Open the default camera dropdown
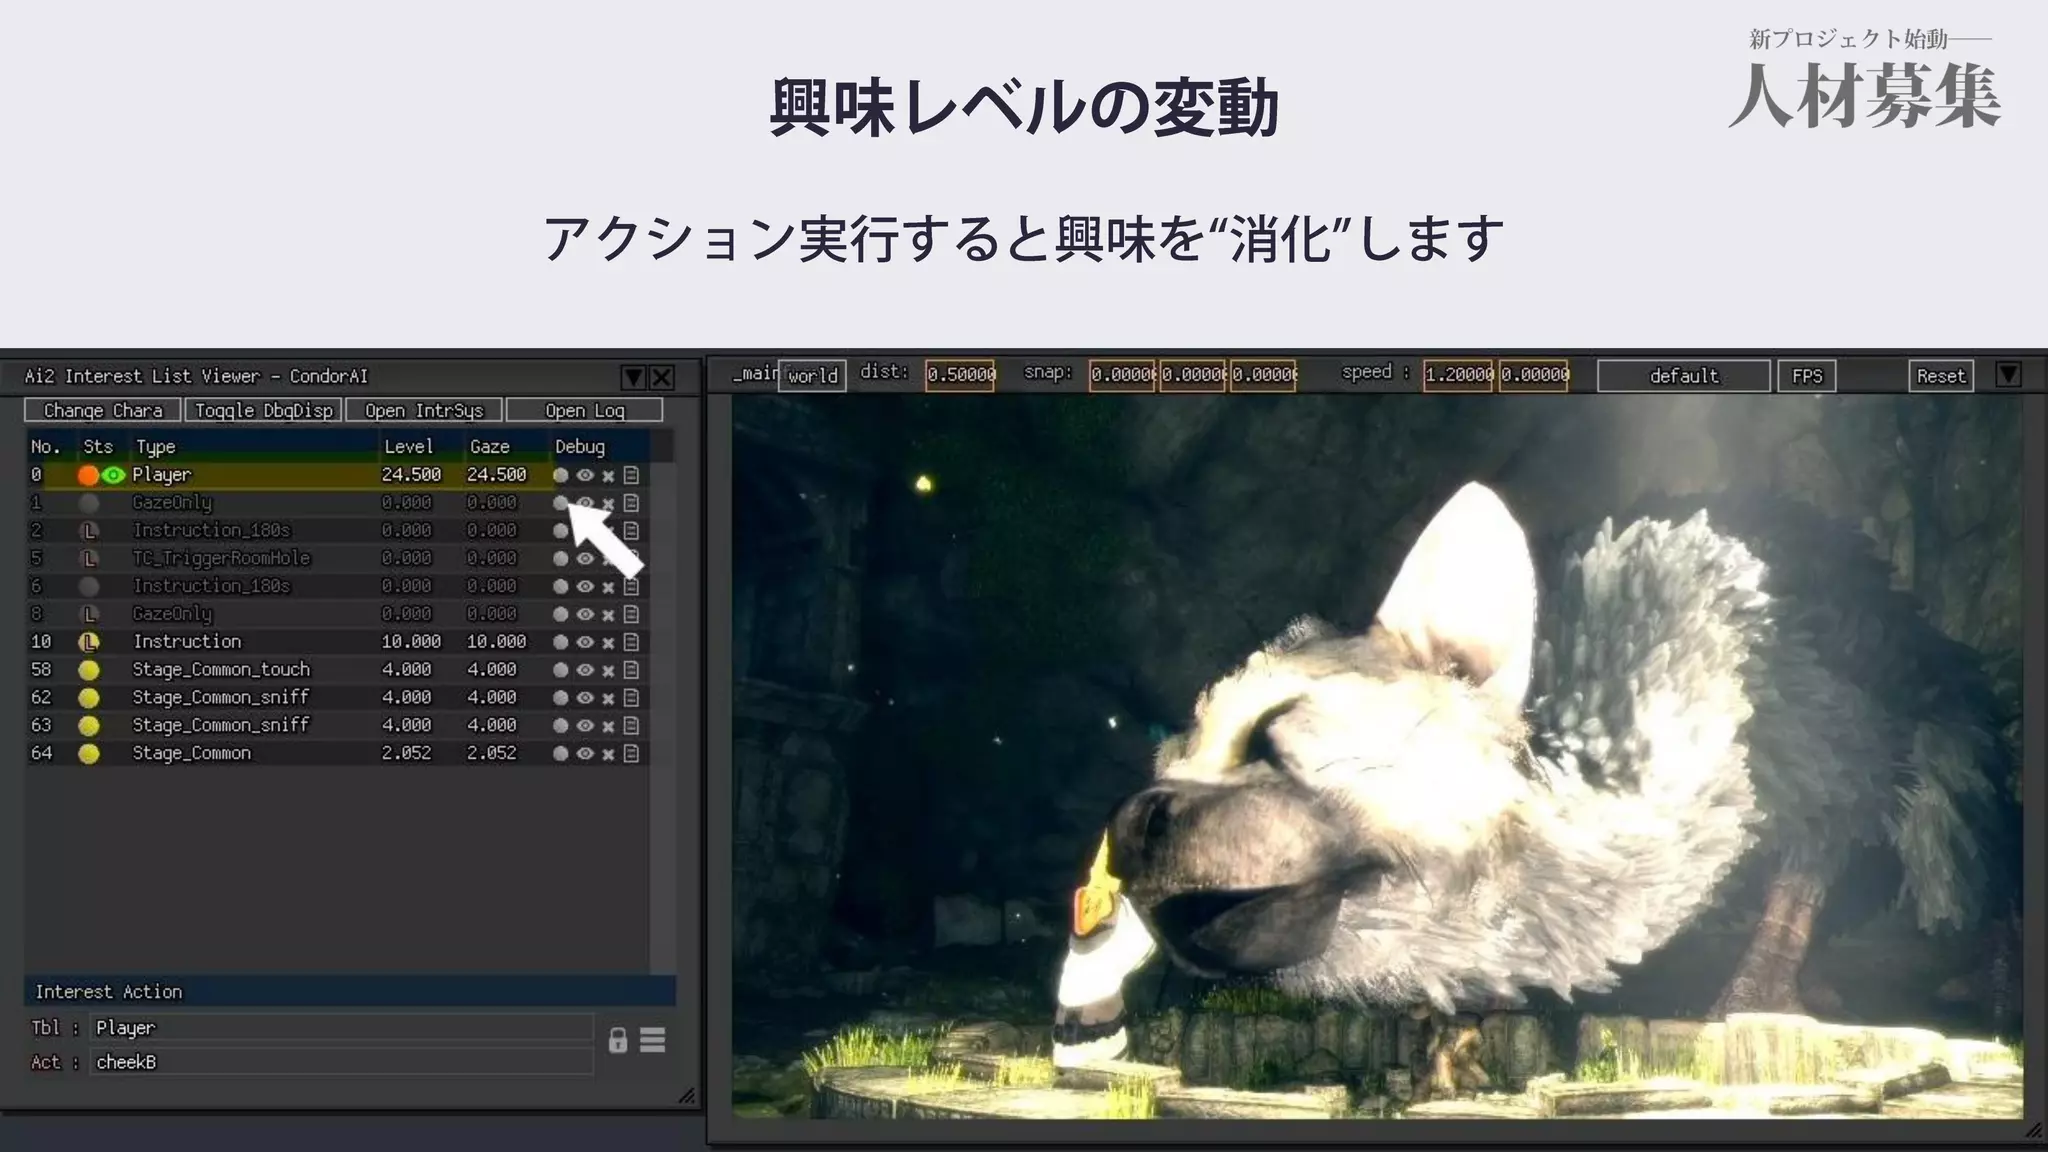Screen dimensions: 2048x1152 click(x=1683, y=376)
